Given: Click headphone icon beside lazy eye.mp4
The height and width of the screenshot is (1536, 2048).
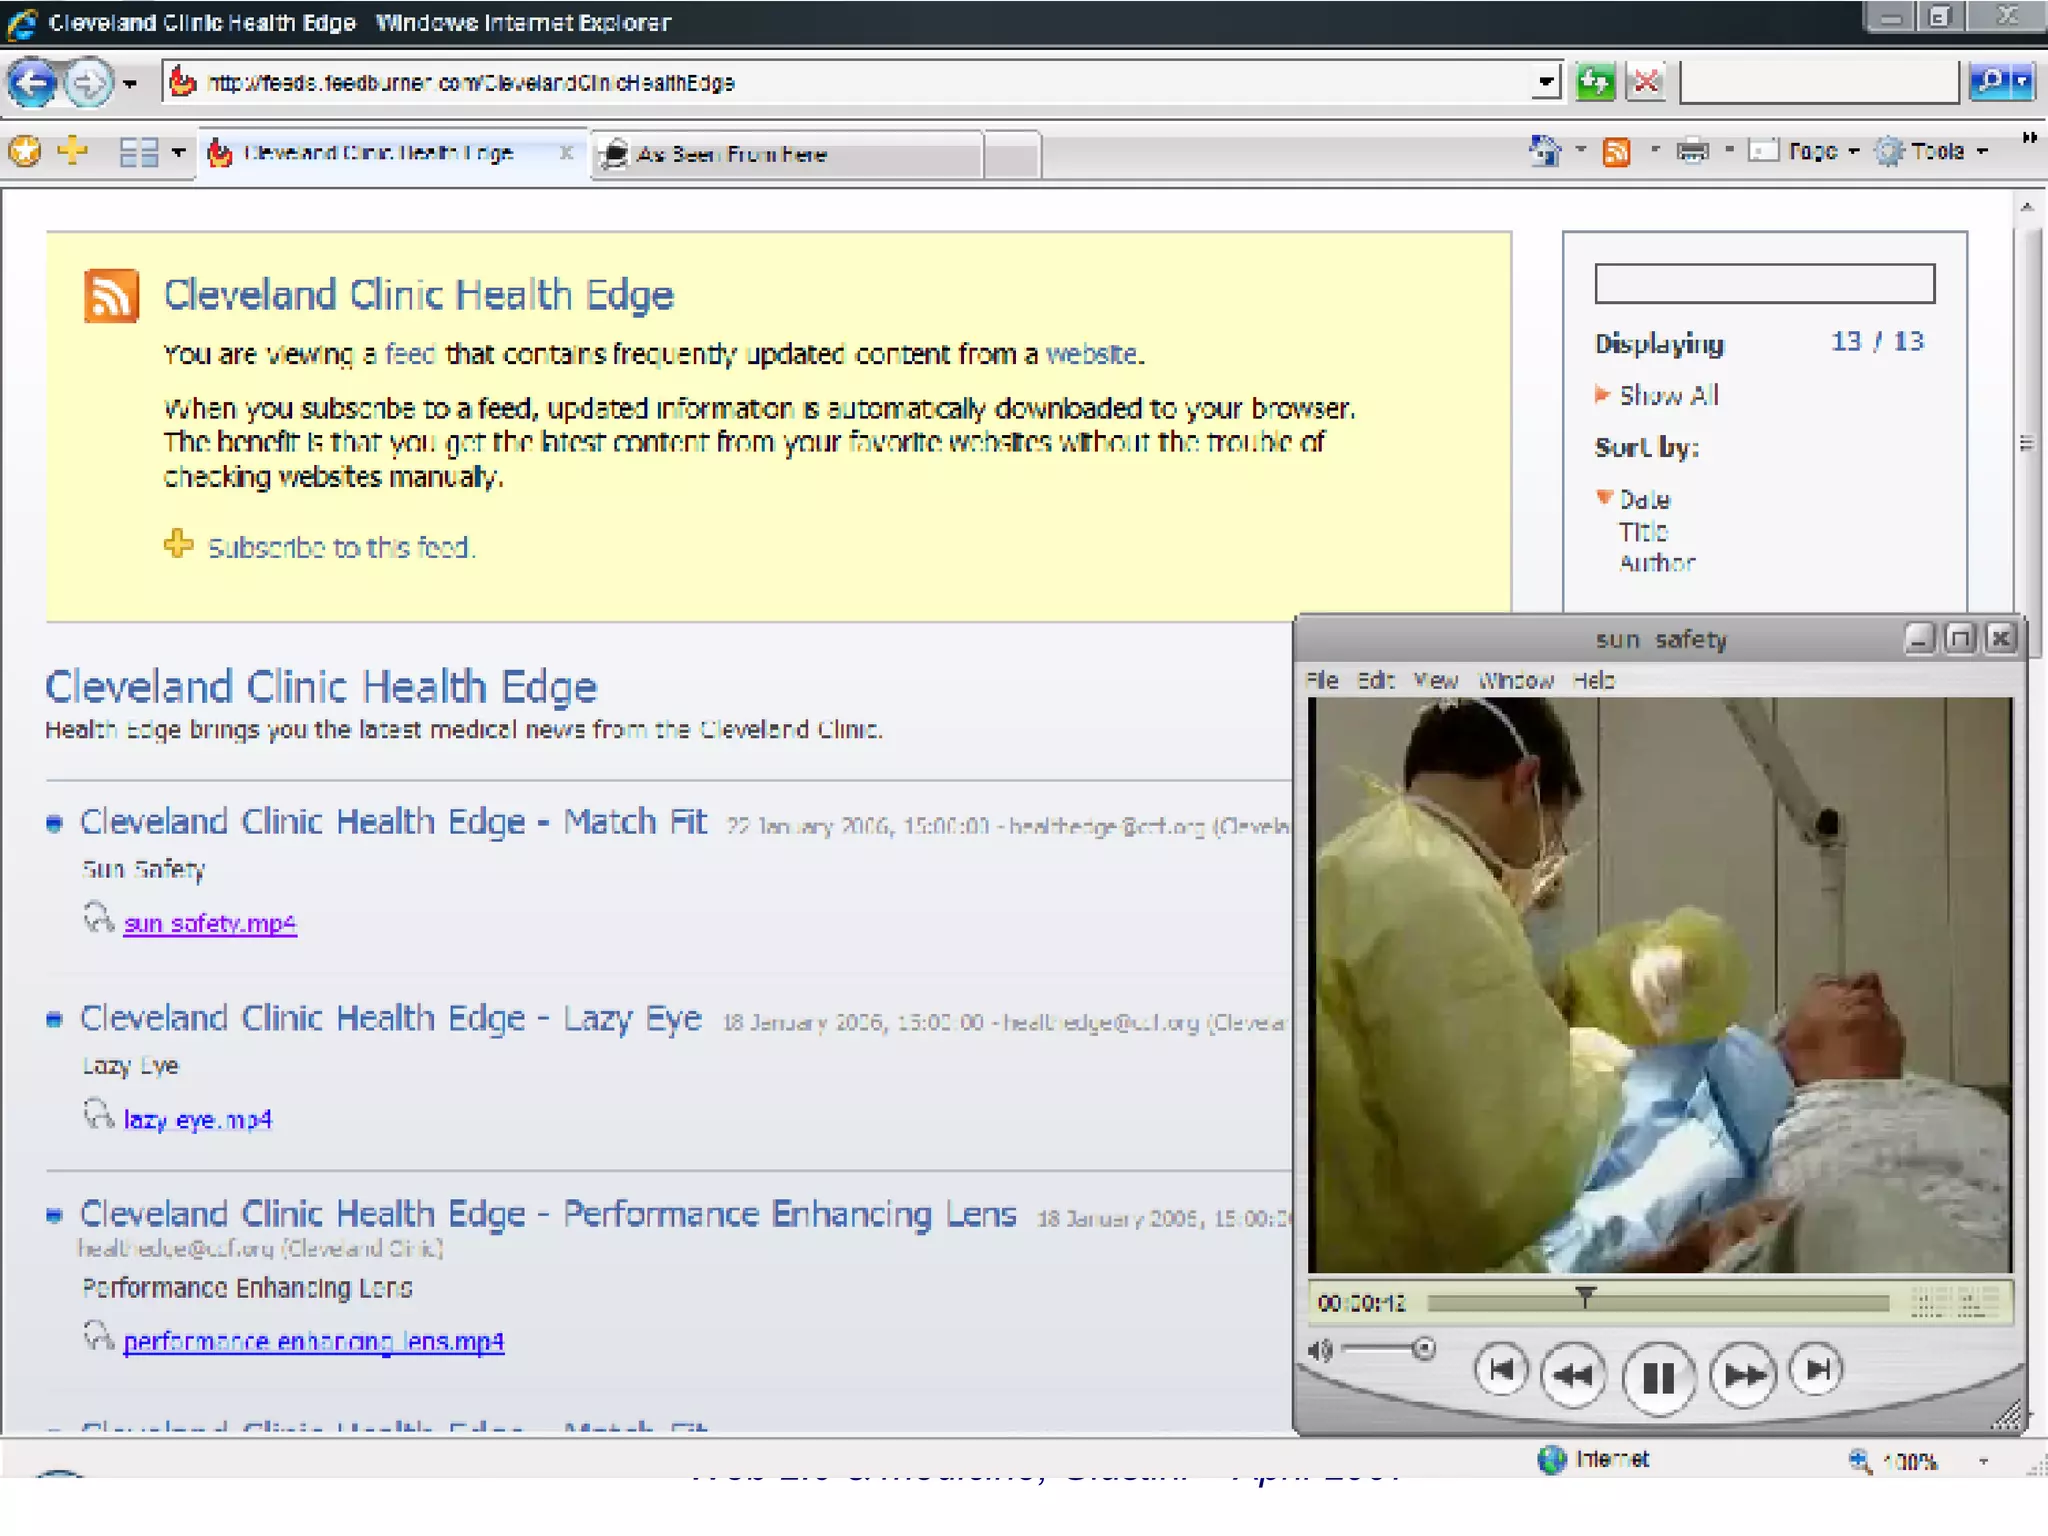Looking at the screenshot, I should pyautogui.click(x=97, y=1114).
